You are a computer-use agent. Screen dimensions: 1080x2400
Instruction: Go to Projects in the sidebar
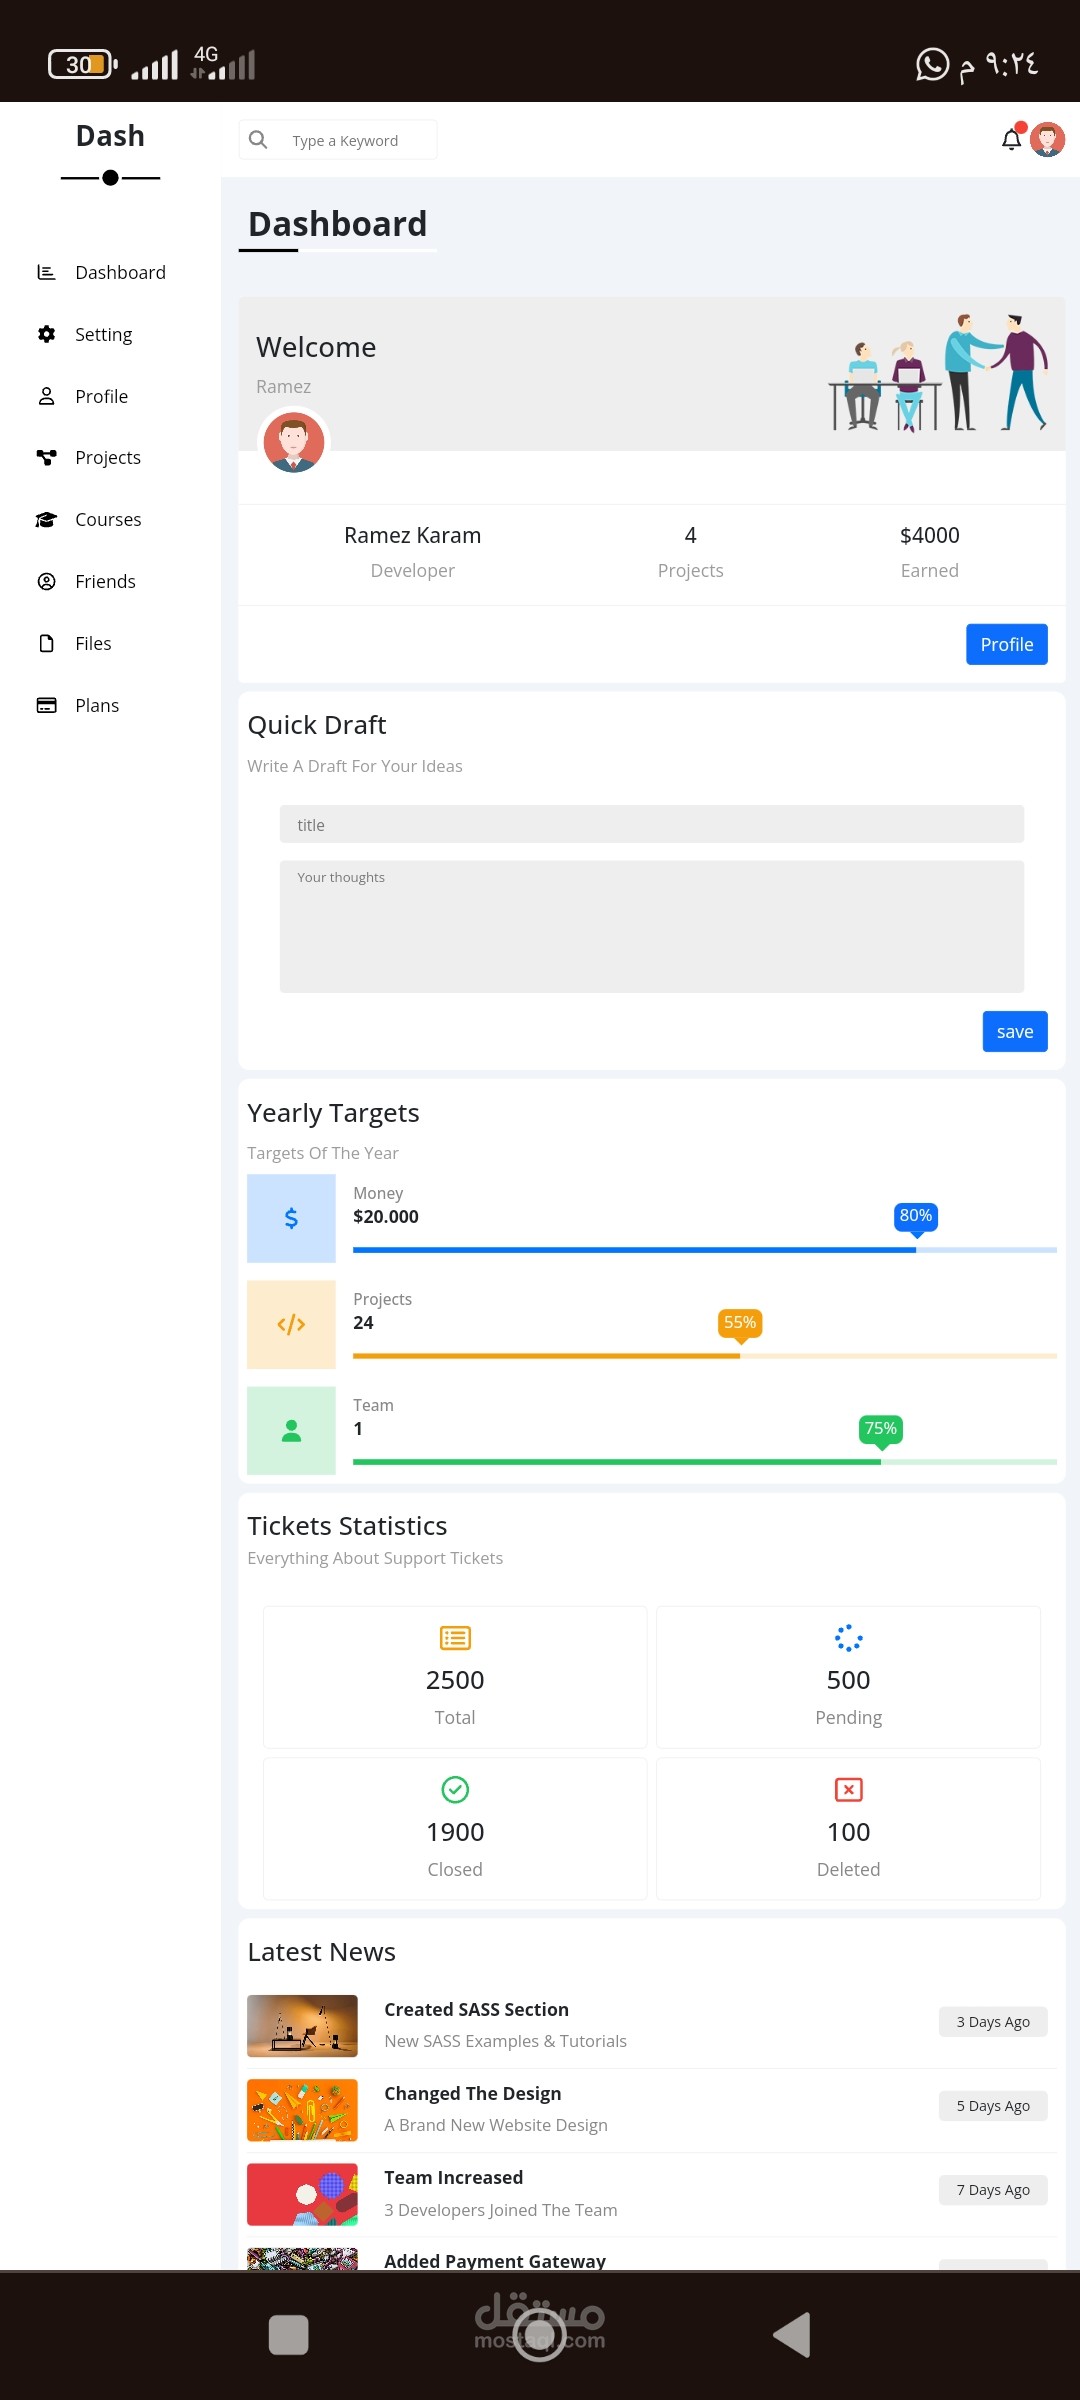click(x=107, y=458)
